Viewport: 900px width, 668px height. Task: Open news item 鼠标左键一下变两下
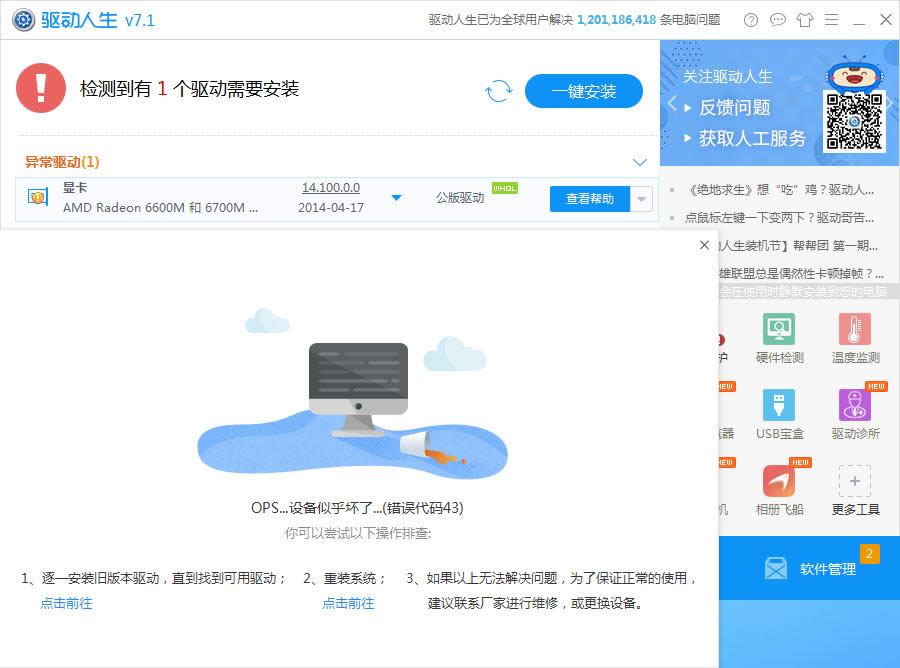click(779, 218)
